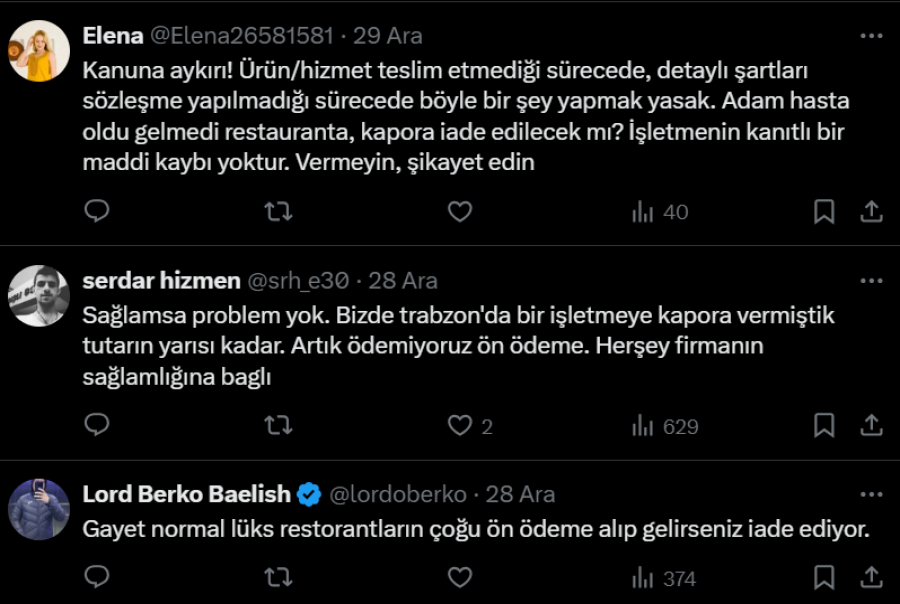Viewport: 900px width, 604px height.
Task: Open more menu on serdar hizmen's tweet
Action: [x=871, y=280]
